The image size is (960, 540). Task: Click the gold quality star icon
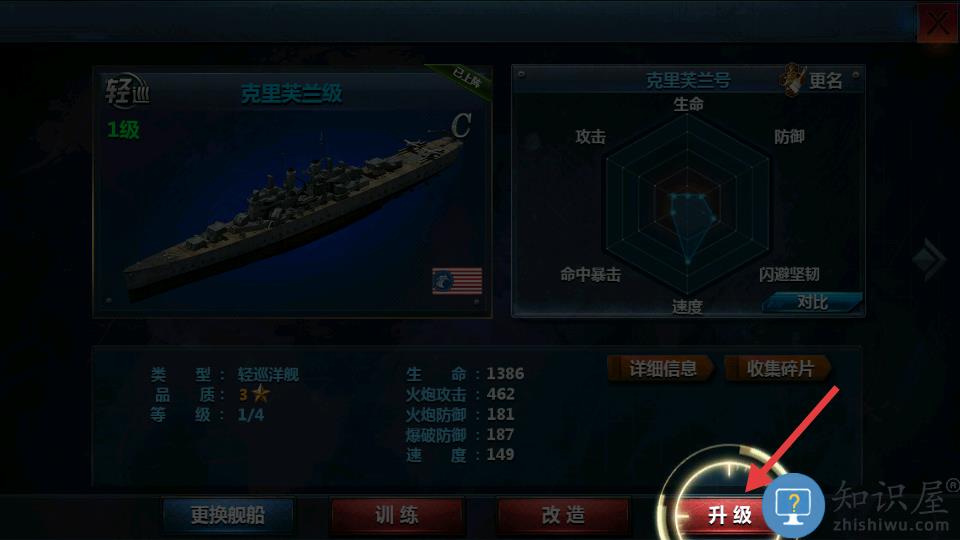261,393
